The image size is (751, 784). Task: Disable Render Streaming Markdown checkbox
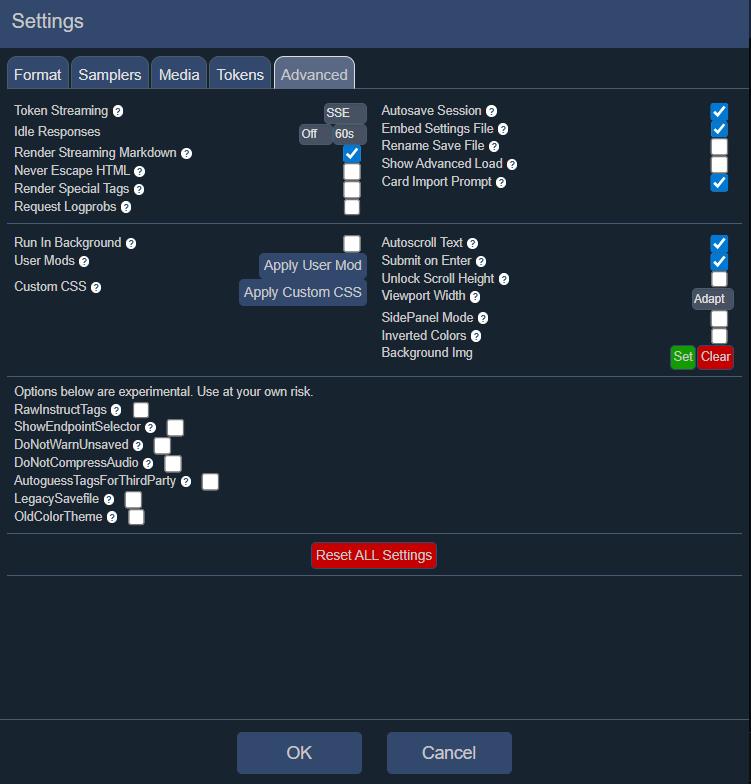tap(352, 154)
